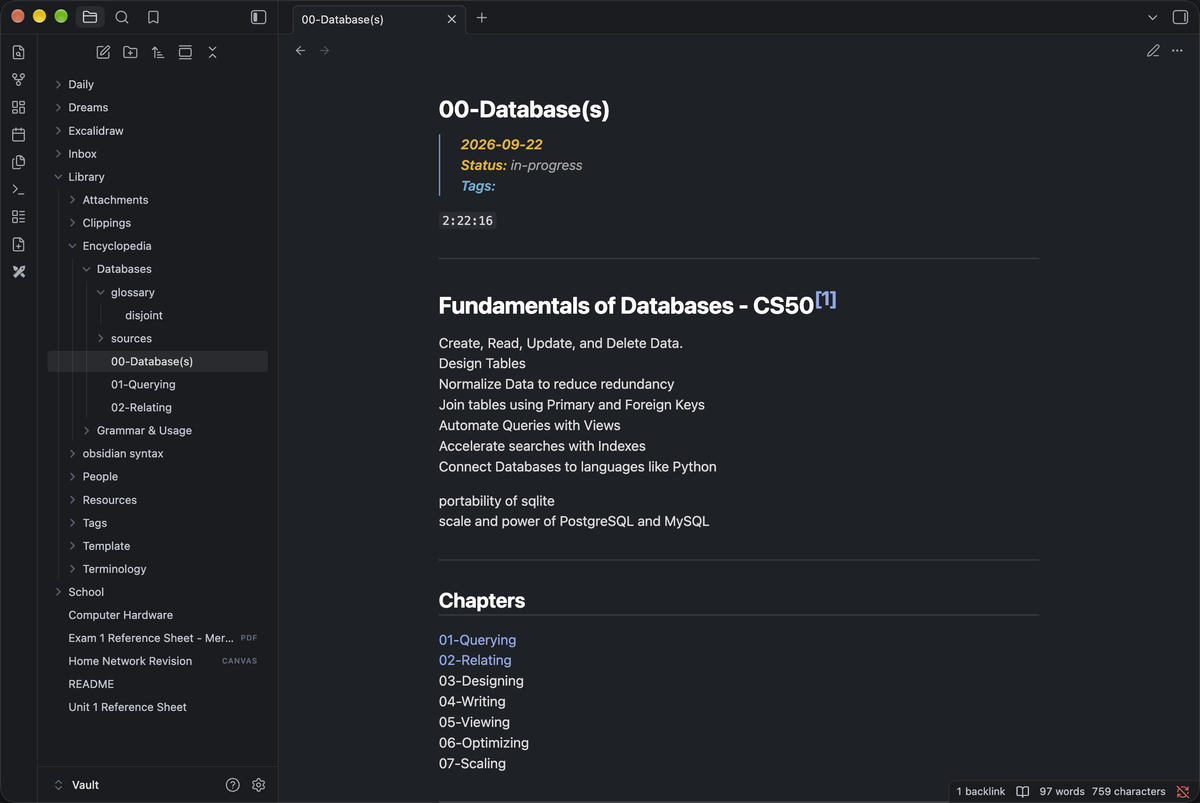
Task: Change sort order icon
Action: [158, 52]
